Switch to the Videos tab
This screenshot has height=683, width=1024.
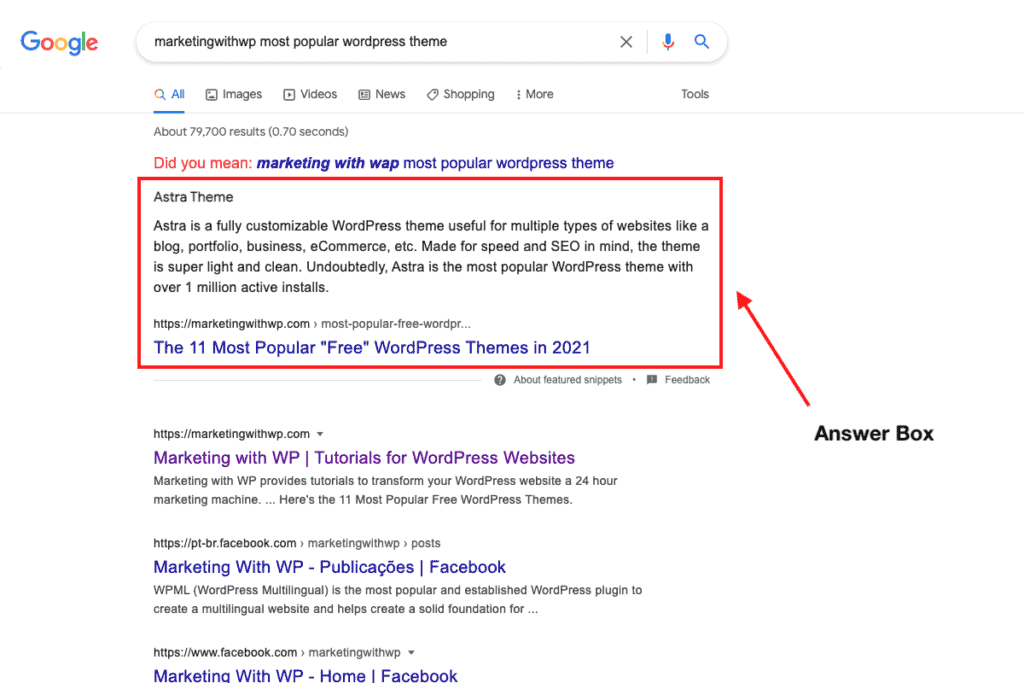point(310,95)
